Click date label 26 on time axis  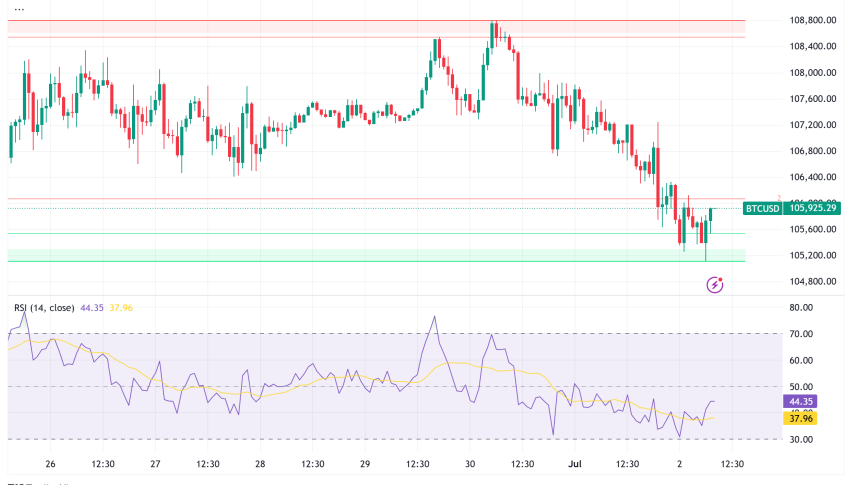[x=51, y=464]
